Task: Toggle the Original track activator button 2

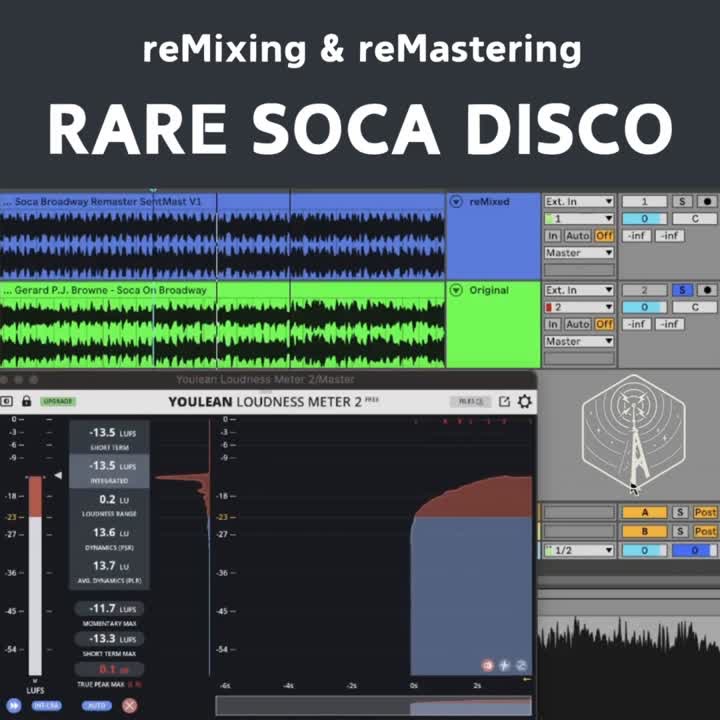Action: click(644, 290)
